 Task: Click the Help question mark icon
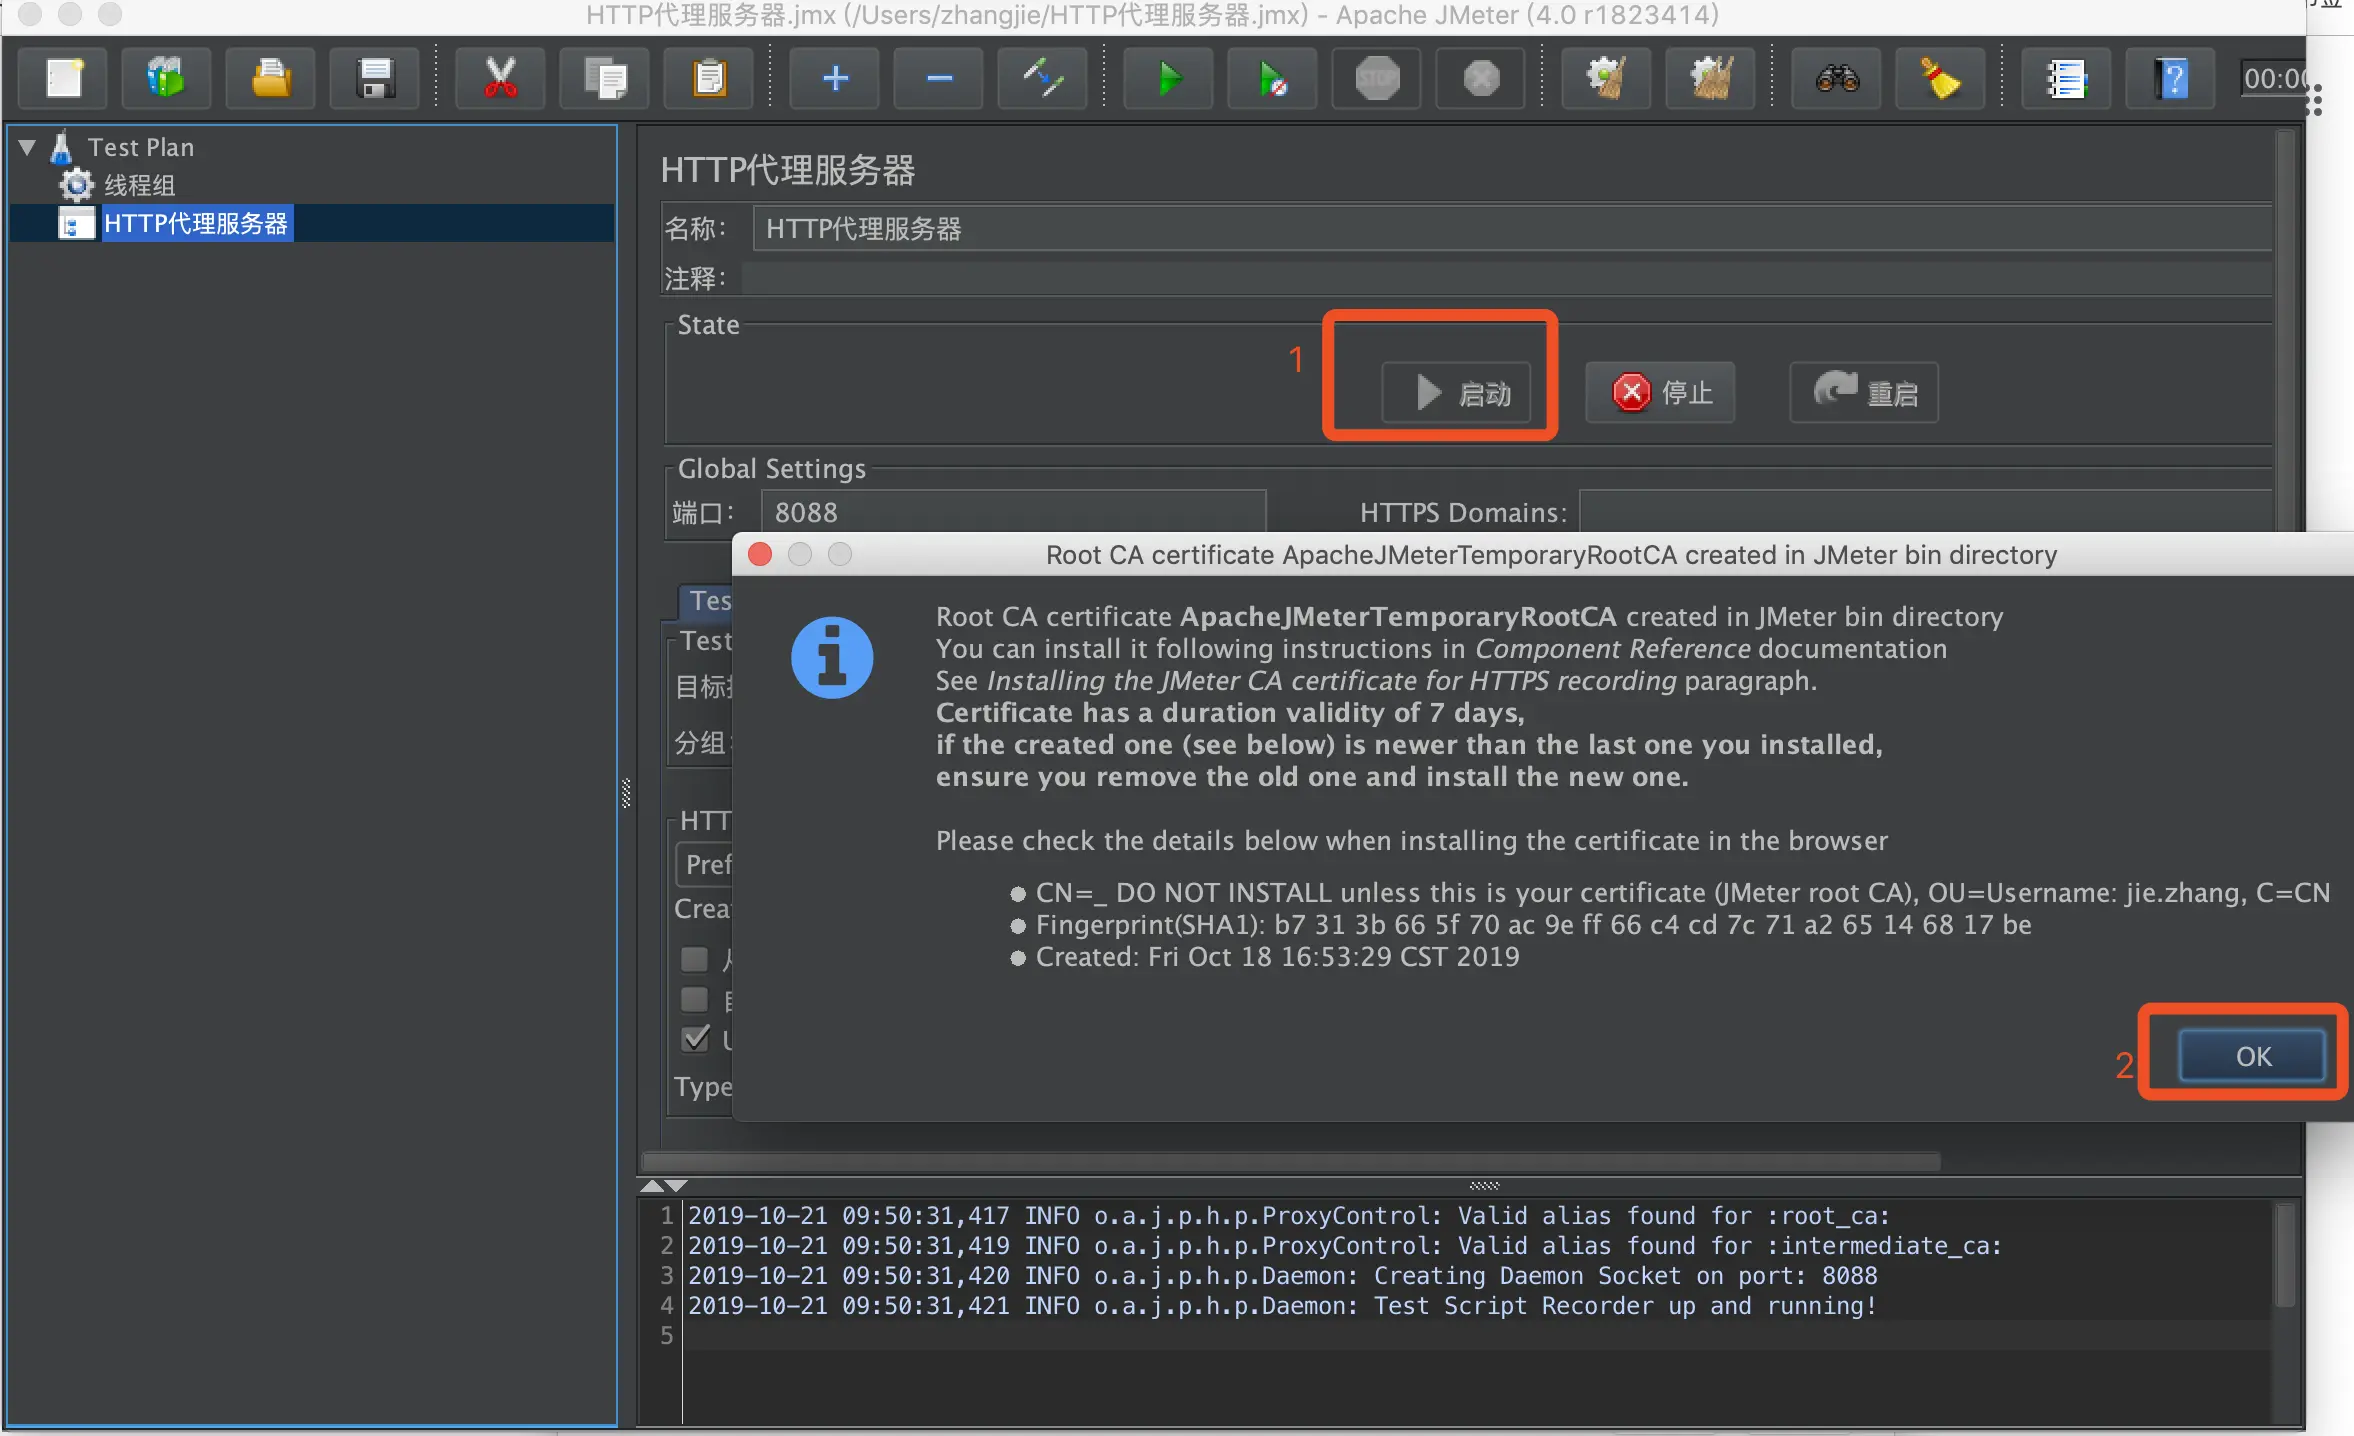[x=2171, y=78]
